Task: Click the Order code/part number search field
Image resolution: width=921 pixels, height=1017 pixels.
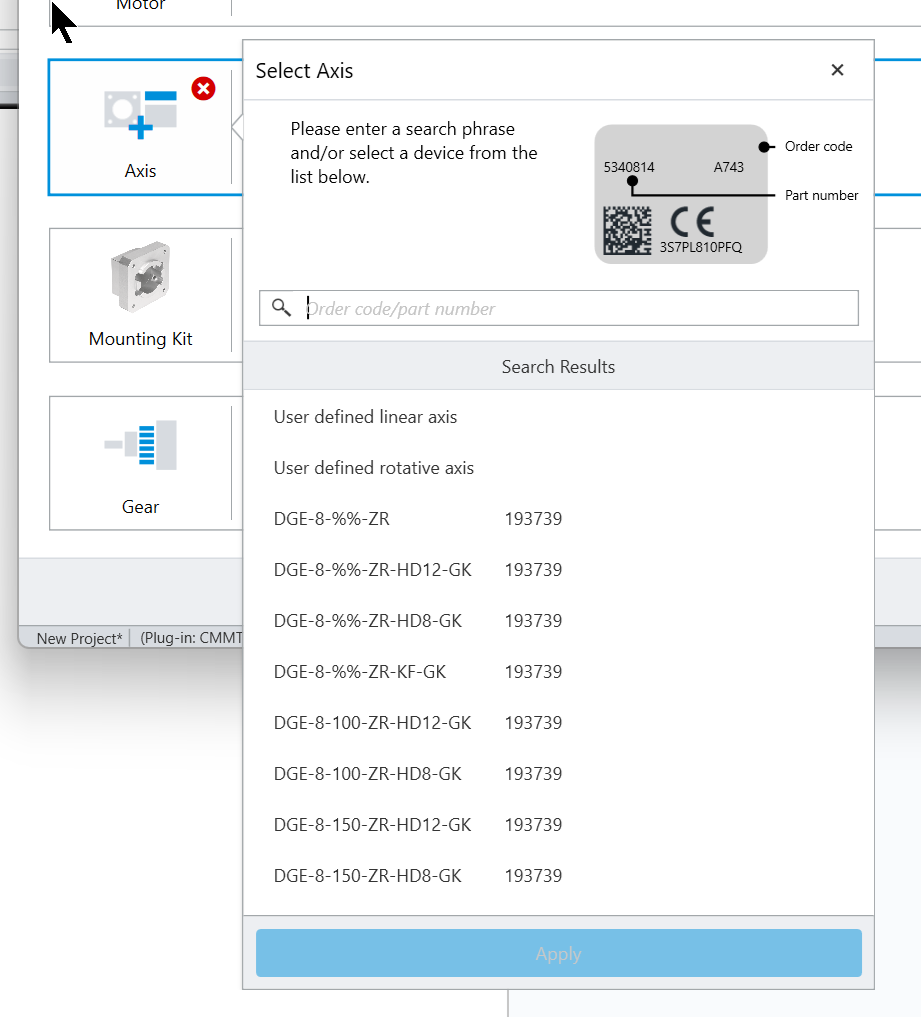Action: [559, 308]
